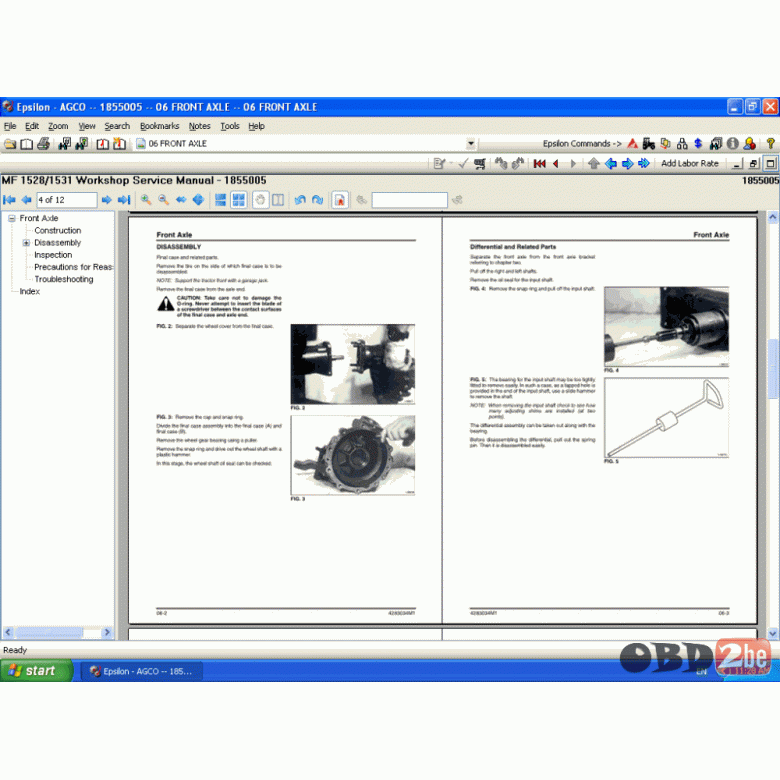Click the gray up arrow icon

point(593,164)
